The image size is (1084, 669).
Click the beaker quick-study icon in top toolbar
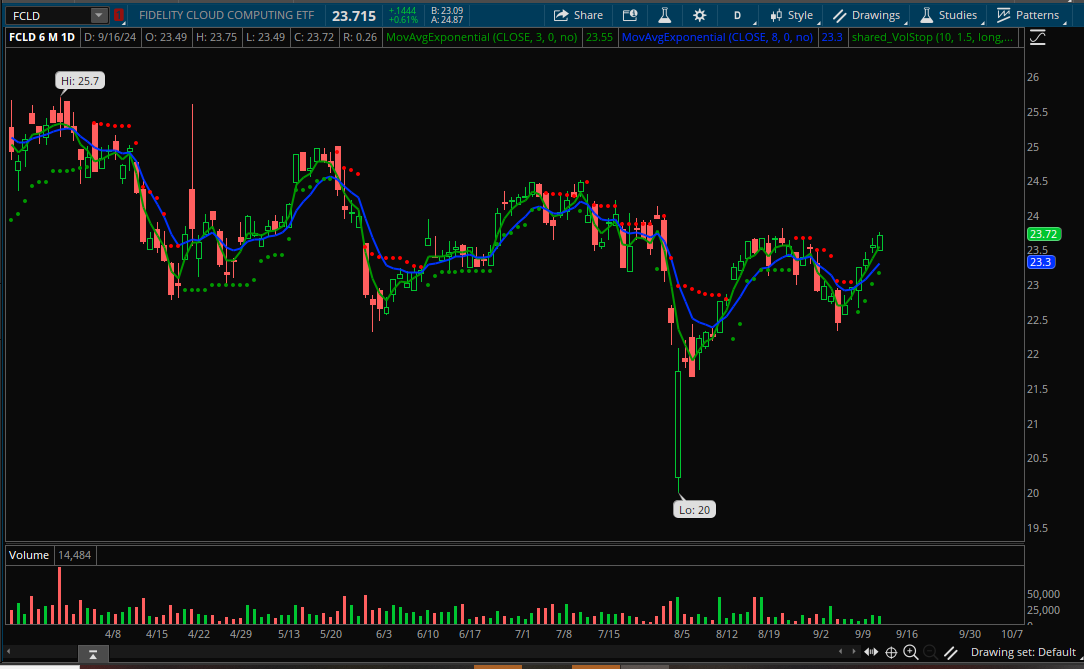click(x=664, y=15)
